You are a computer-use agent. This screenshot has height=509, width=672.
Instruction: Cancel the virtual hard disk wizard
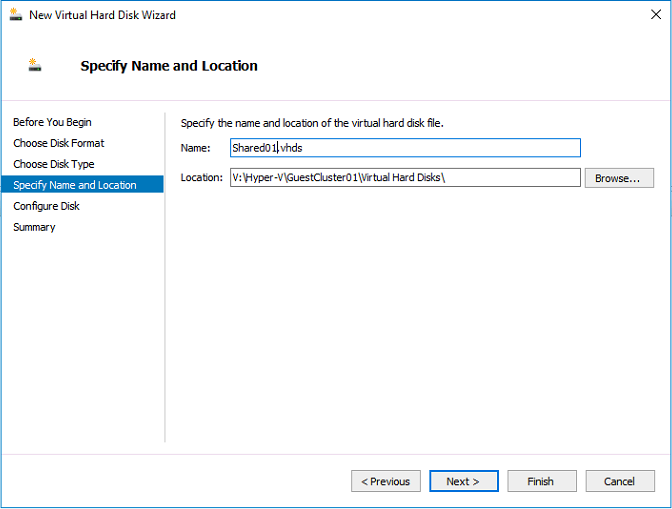point(620,481)
